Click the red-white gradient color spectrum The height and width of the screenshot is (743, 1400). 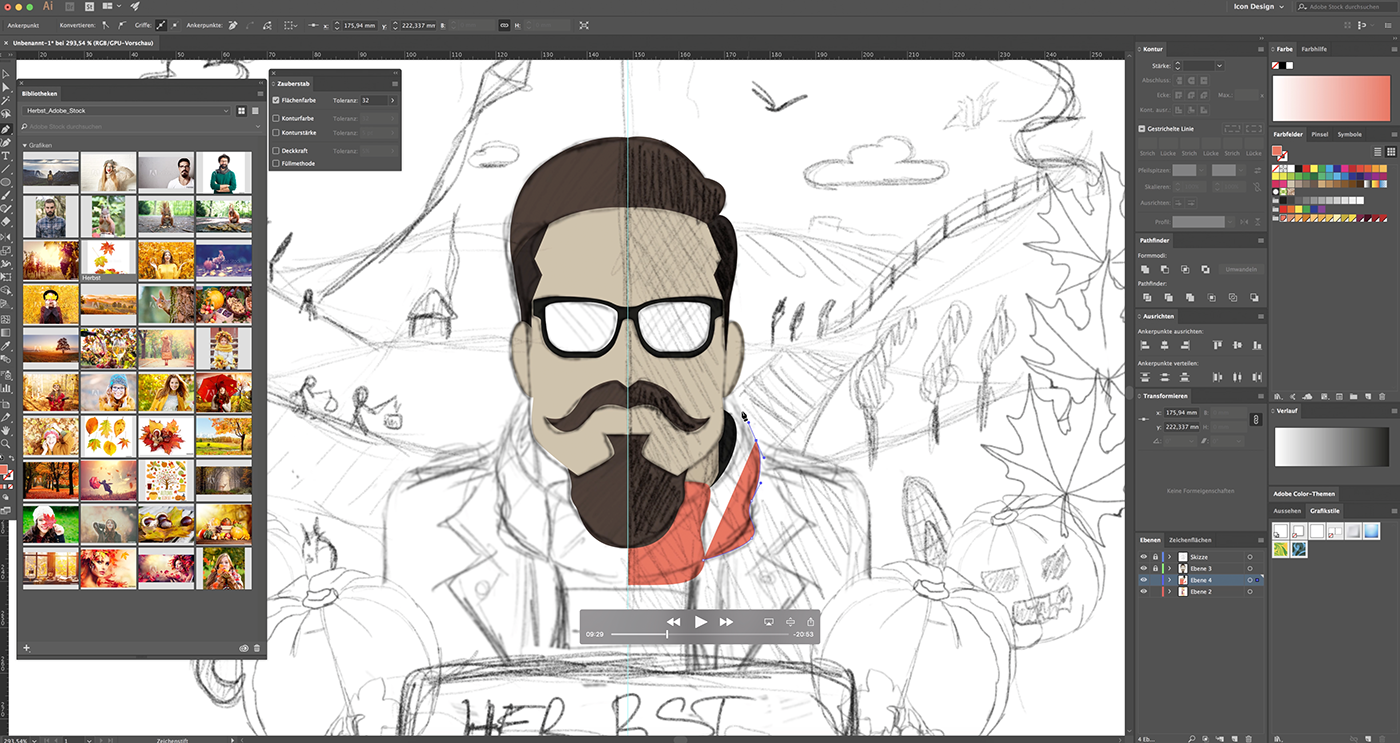[x=1331, y=98]
